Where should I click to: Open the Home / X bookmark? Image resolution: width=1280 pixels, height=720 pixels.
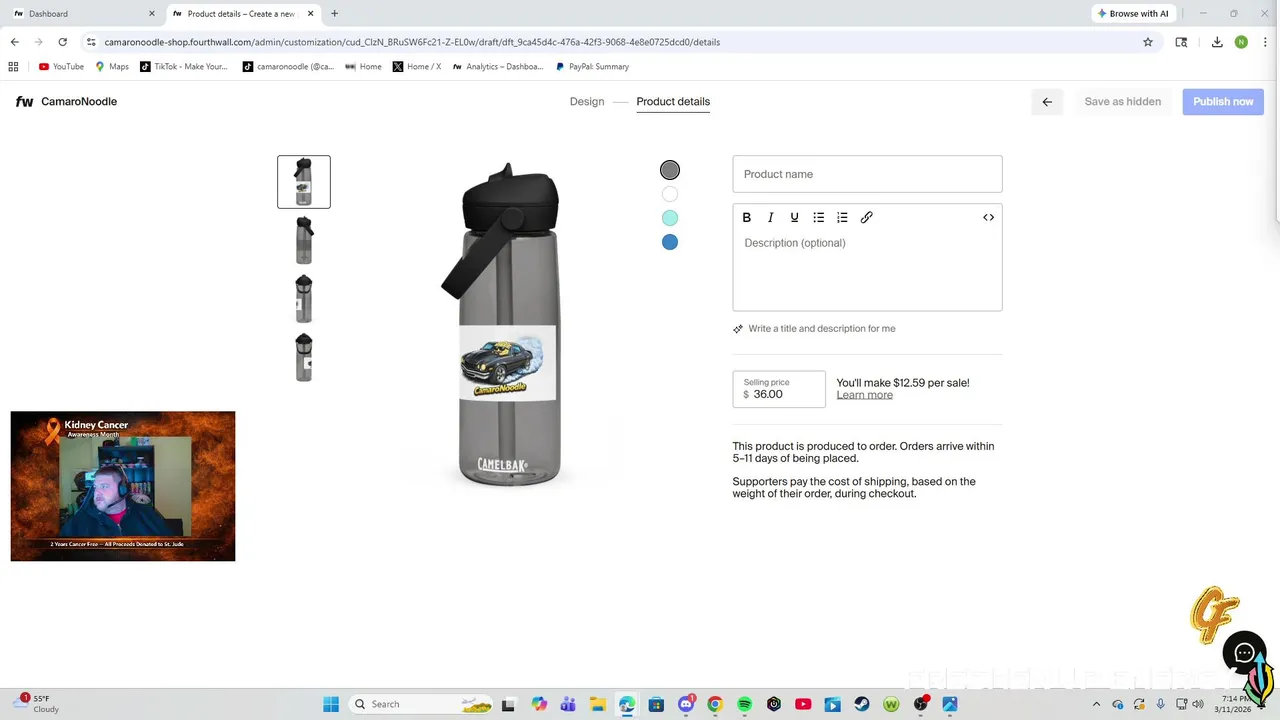[x=417, y=67]
